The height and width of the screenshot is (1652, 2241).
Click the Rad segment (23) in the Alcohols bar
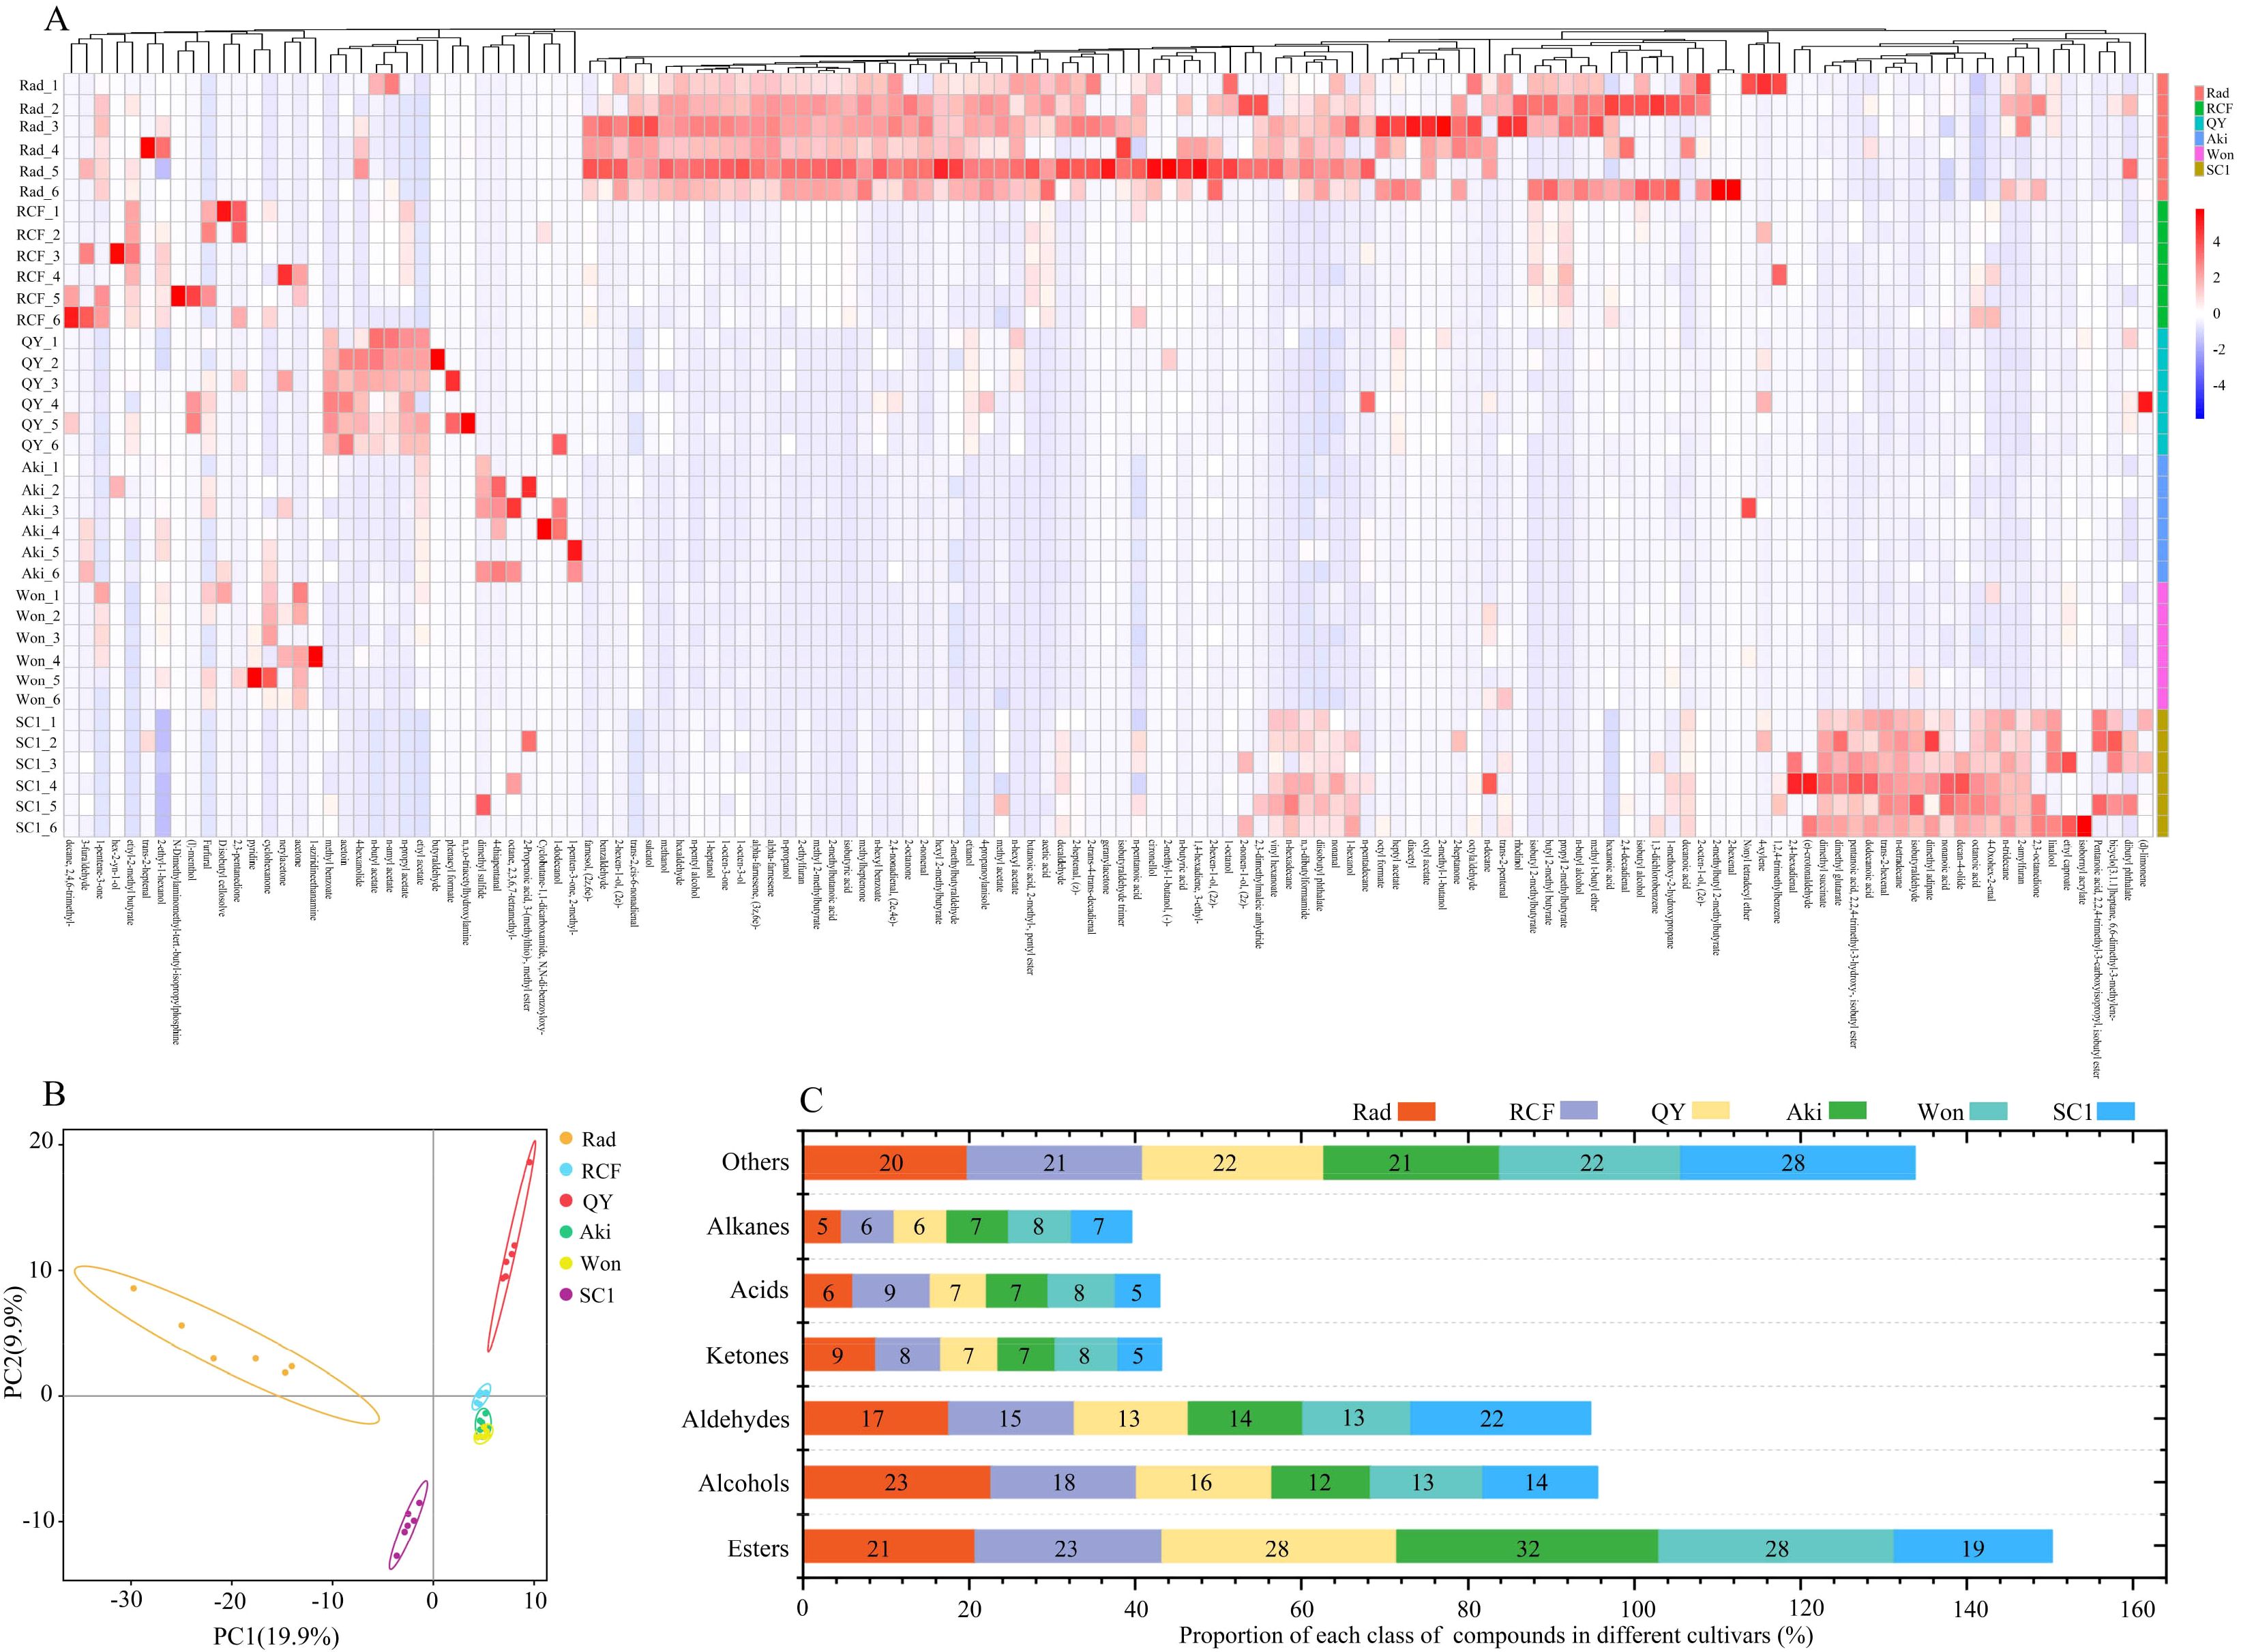point(897,1483)
